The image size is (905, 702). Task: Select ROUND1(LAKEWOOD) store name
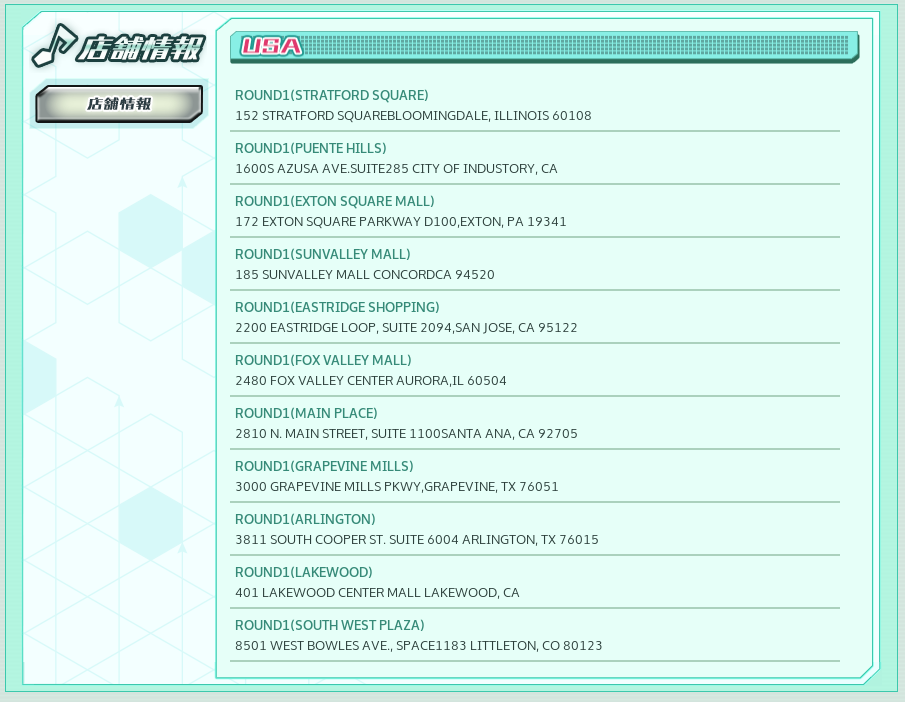click(304, 573)
